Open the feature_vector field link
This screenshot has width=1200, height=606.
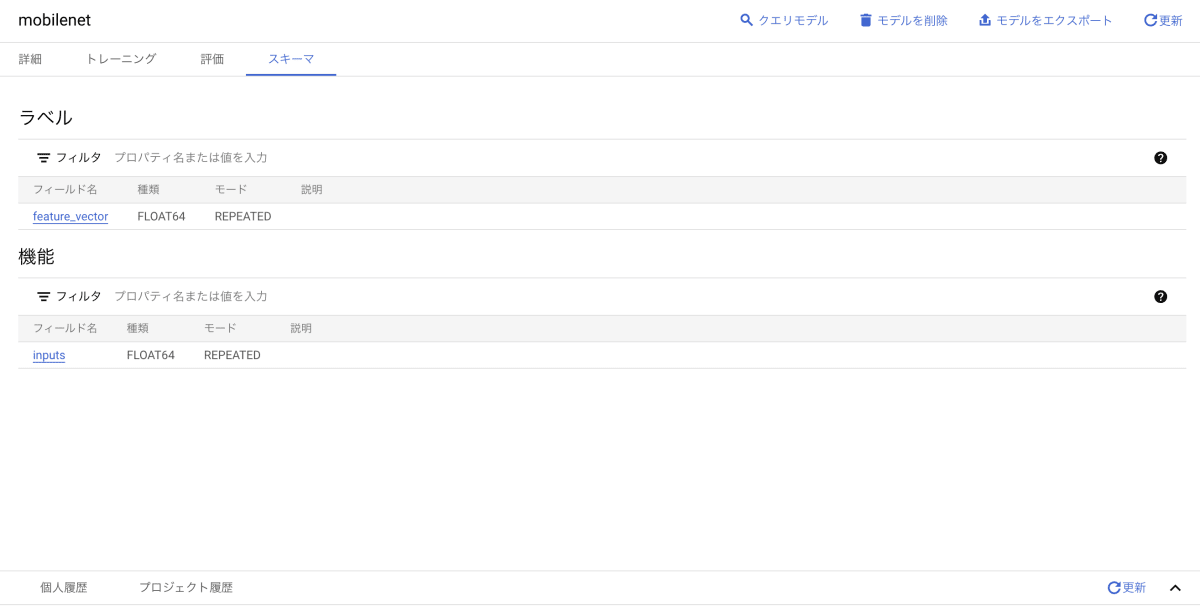(x=70, y=216)
